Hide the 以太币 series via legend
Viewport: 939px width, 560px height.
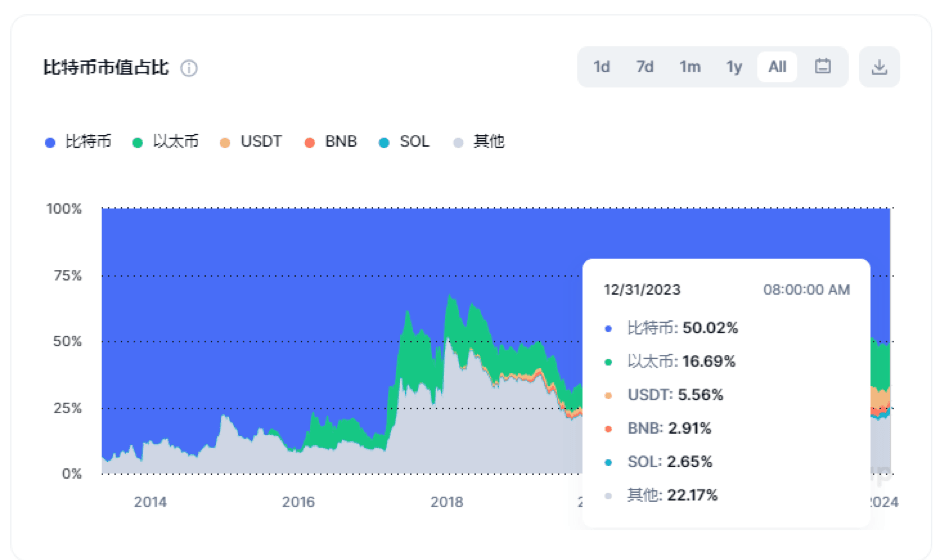click(176, 142)
